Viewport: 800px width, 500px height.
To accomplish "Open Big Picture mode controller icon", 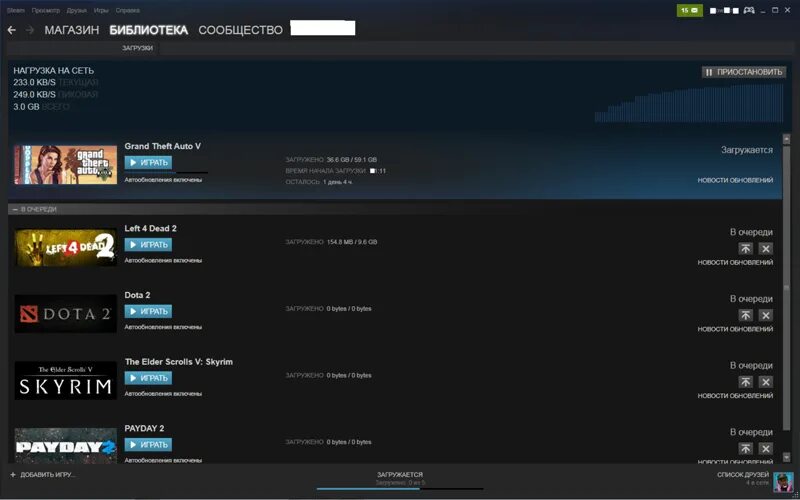I will click(x=748, y=10).
